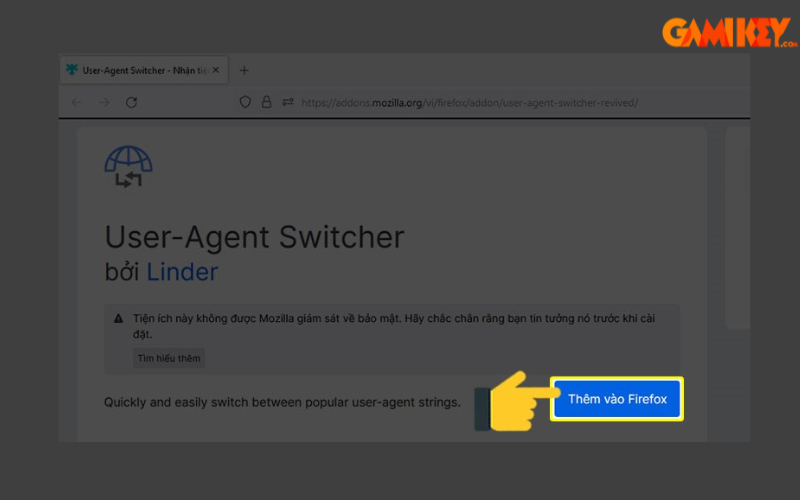Click the User-Agent Switcher title heading

pos(254,237)
